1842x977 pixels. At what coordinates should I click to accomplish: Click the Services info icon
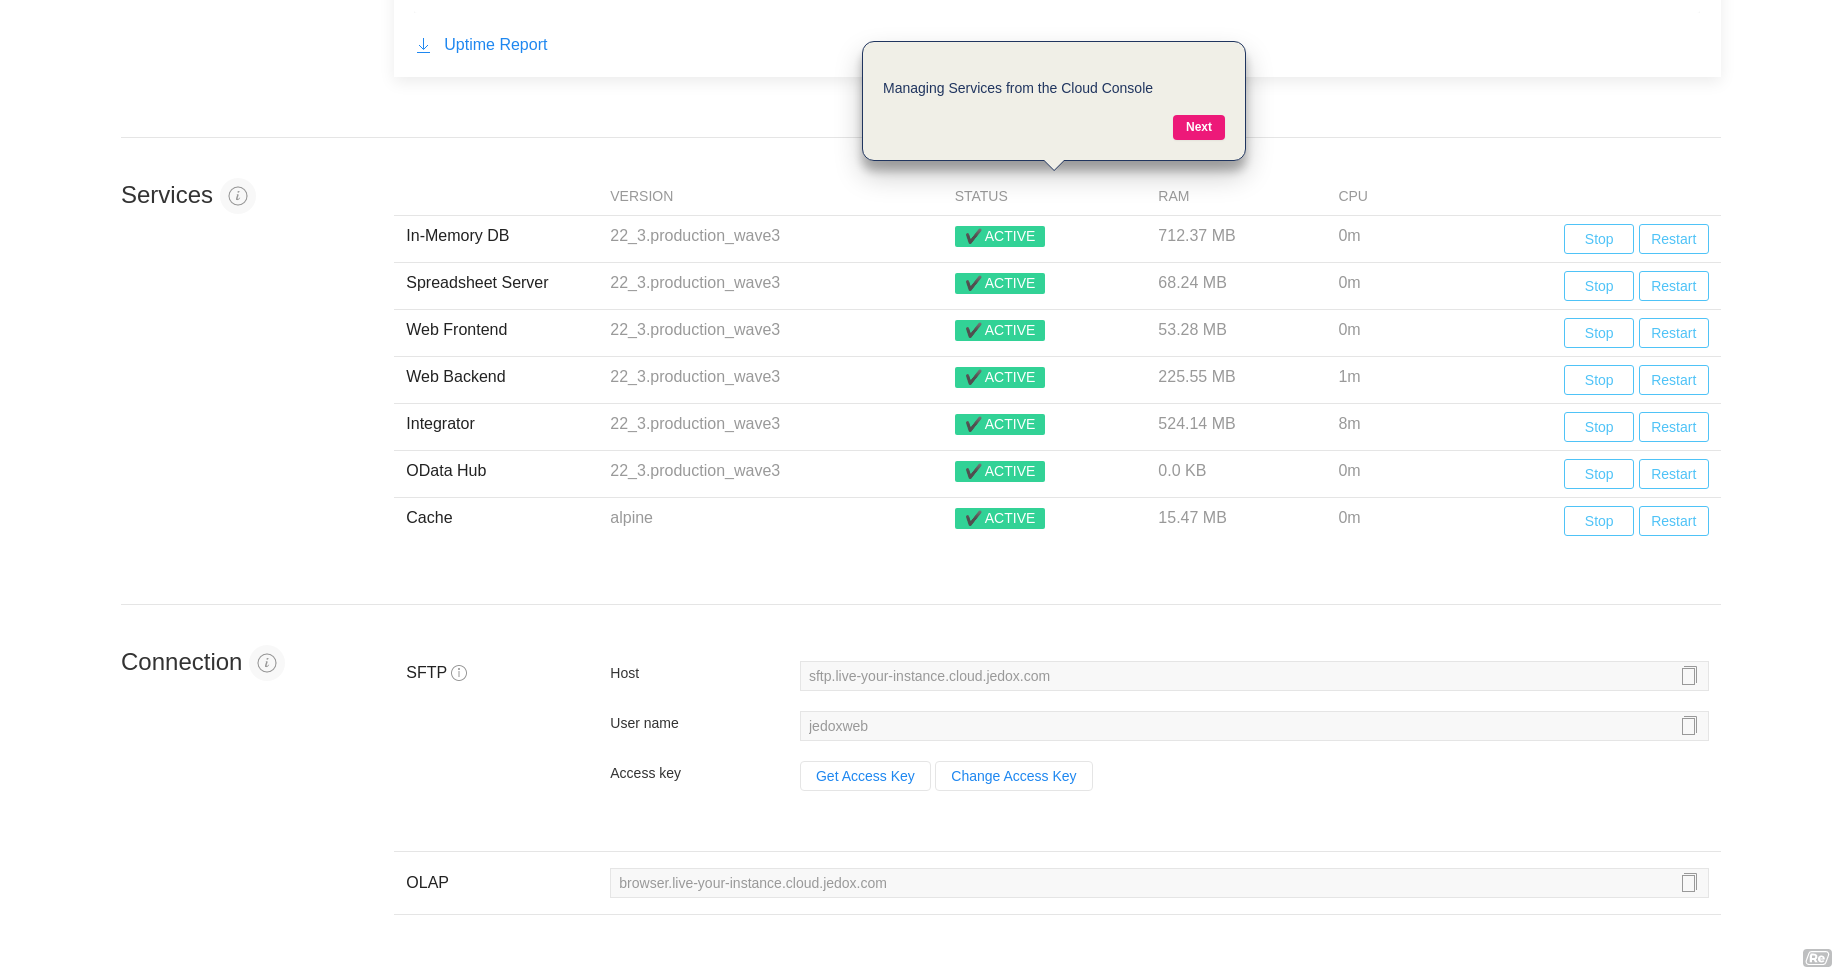coord(238,196)
